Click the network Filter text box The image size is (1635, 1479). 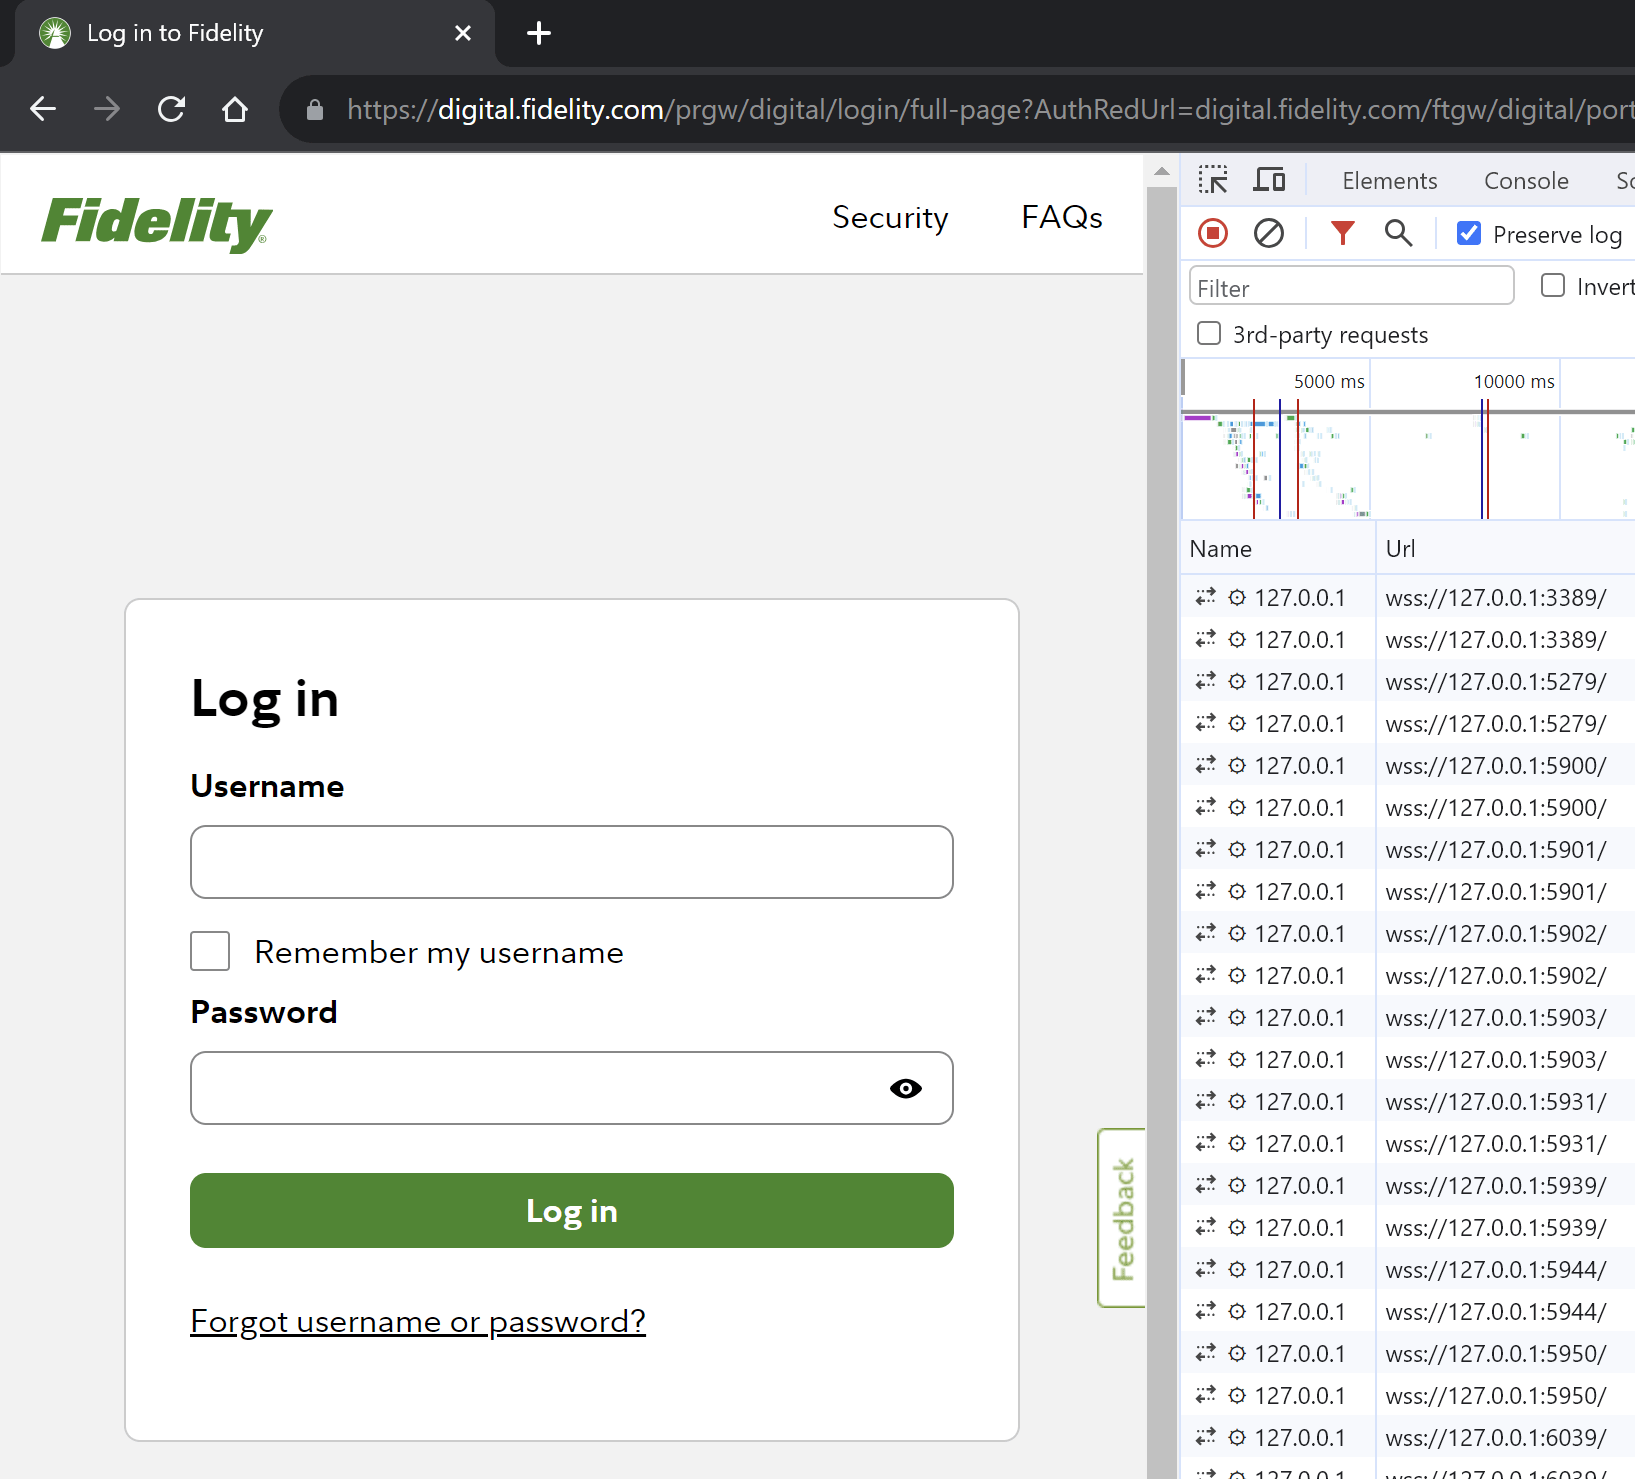[x=1351, y=287]
